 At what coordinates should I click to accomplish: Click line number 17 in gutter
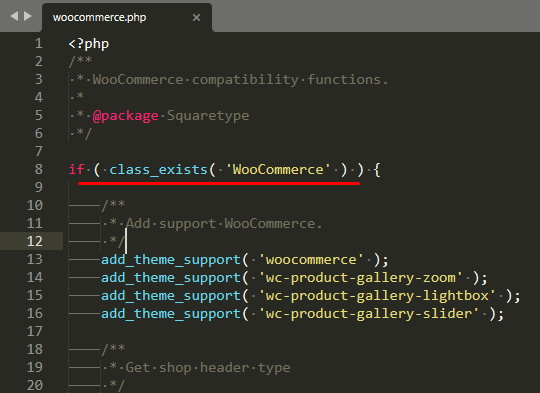pos(35,331)
